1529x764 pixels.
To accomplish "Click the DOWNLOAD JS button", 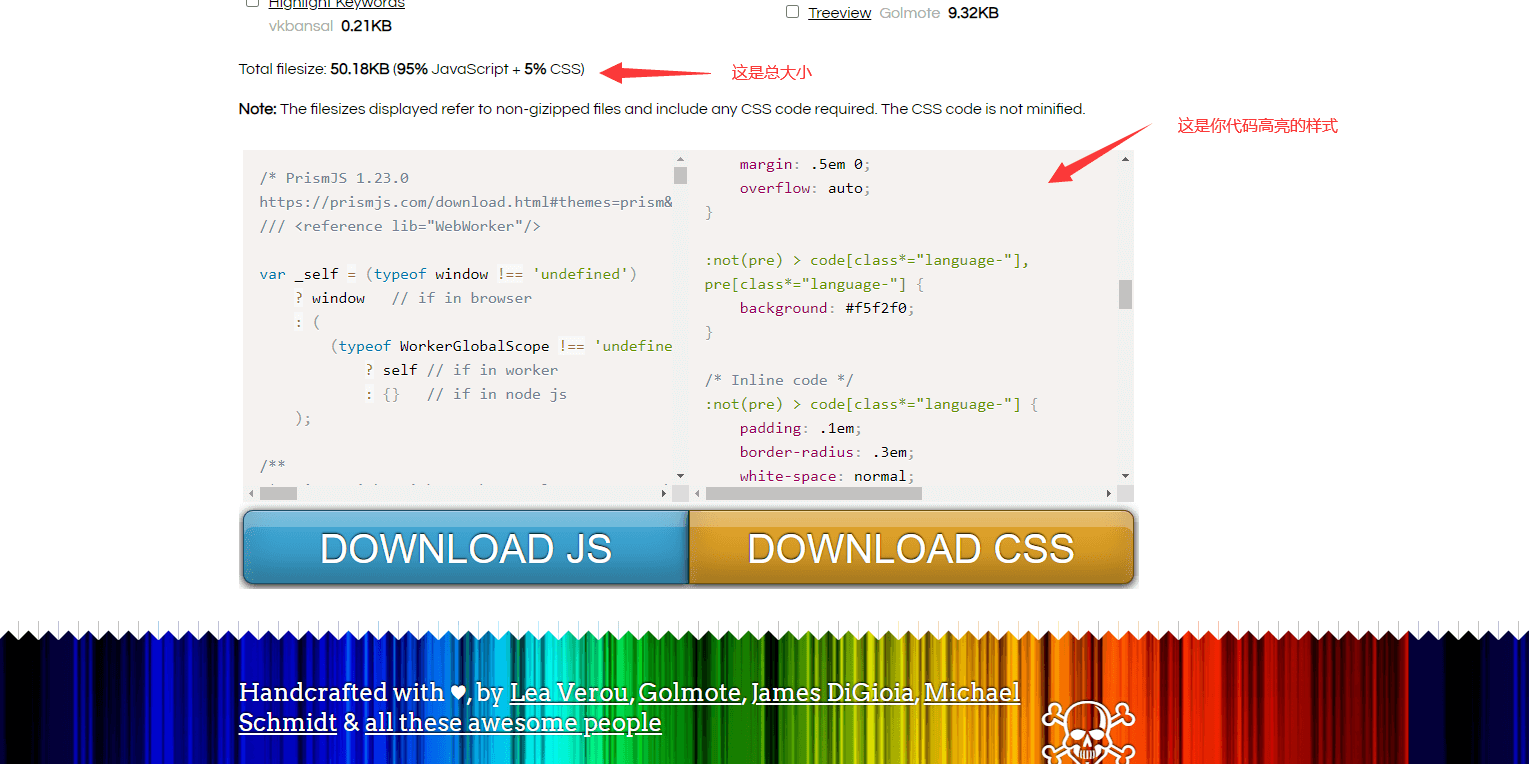I will [465, 547].
